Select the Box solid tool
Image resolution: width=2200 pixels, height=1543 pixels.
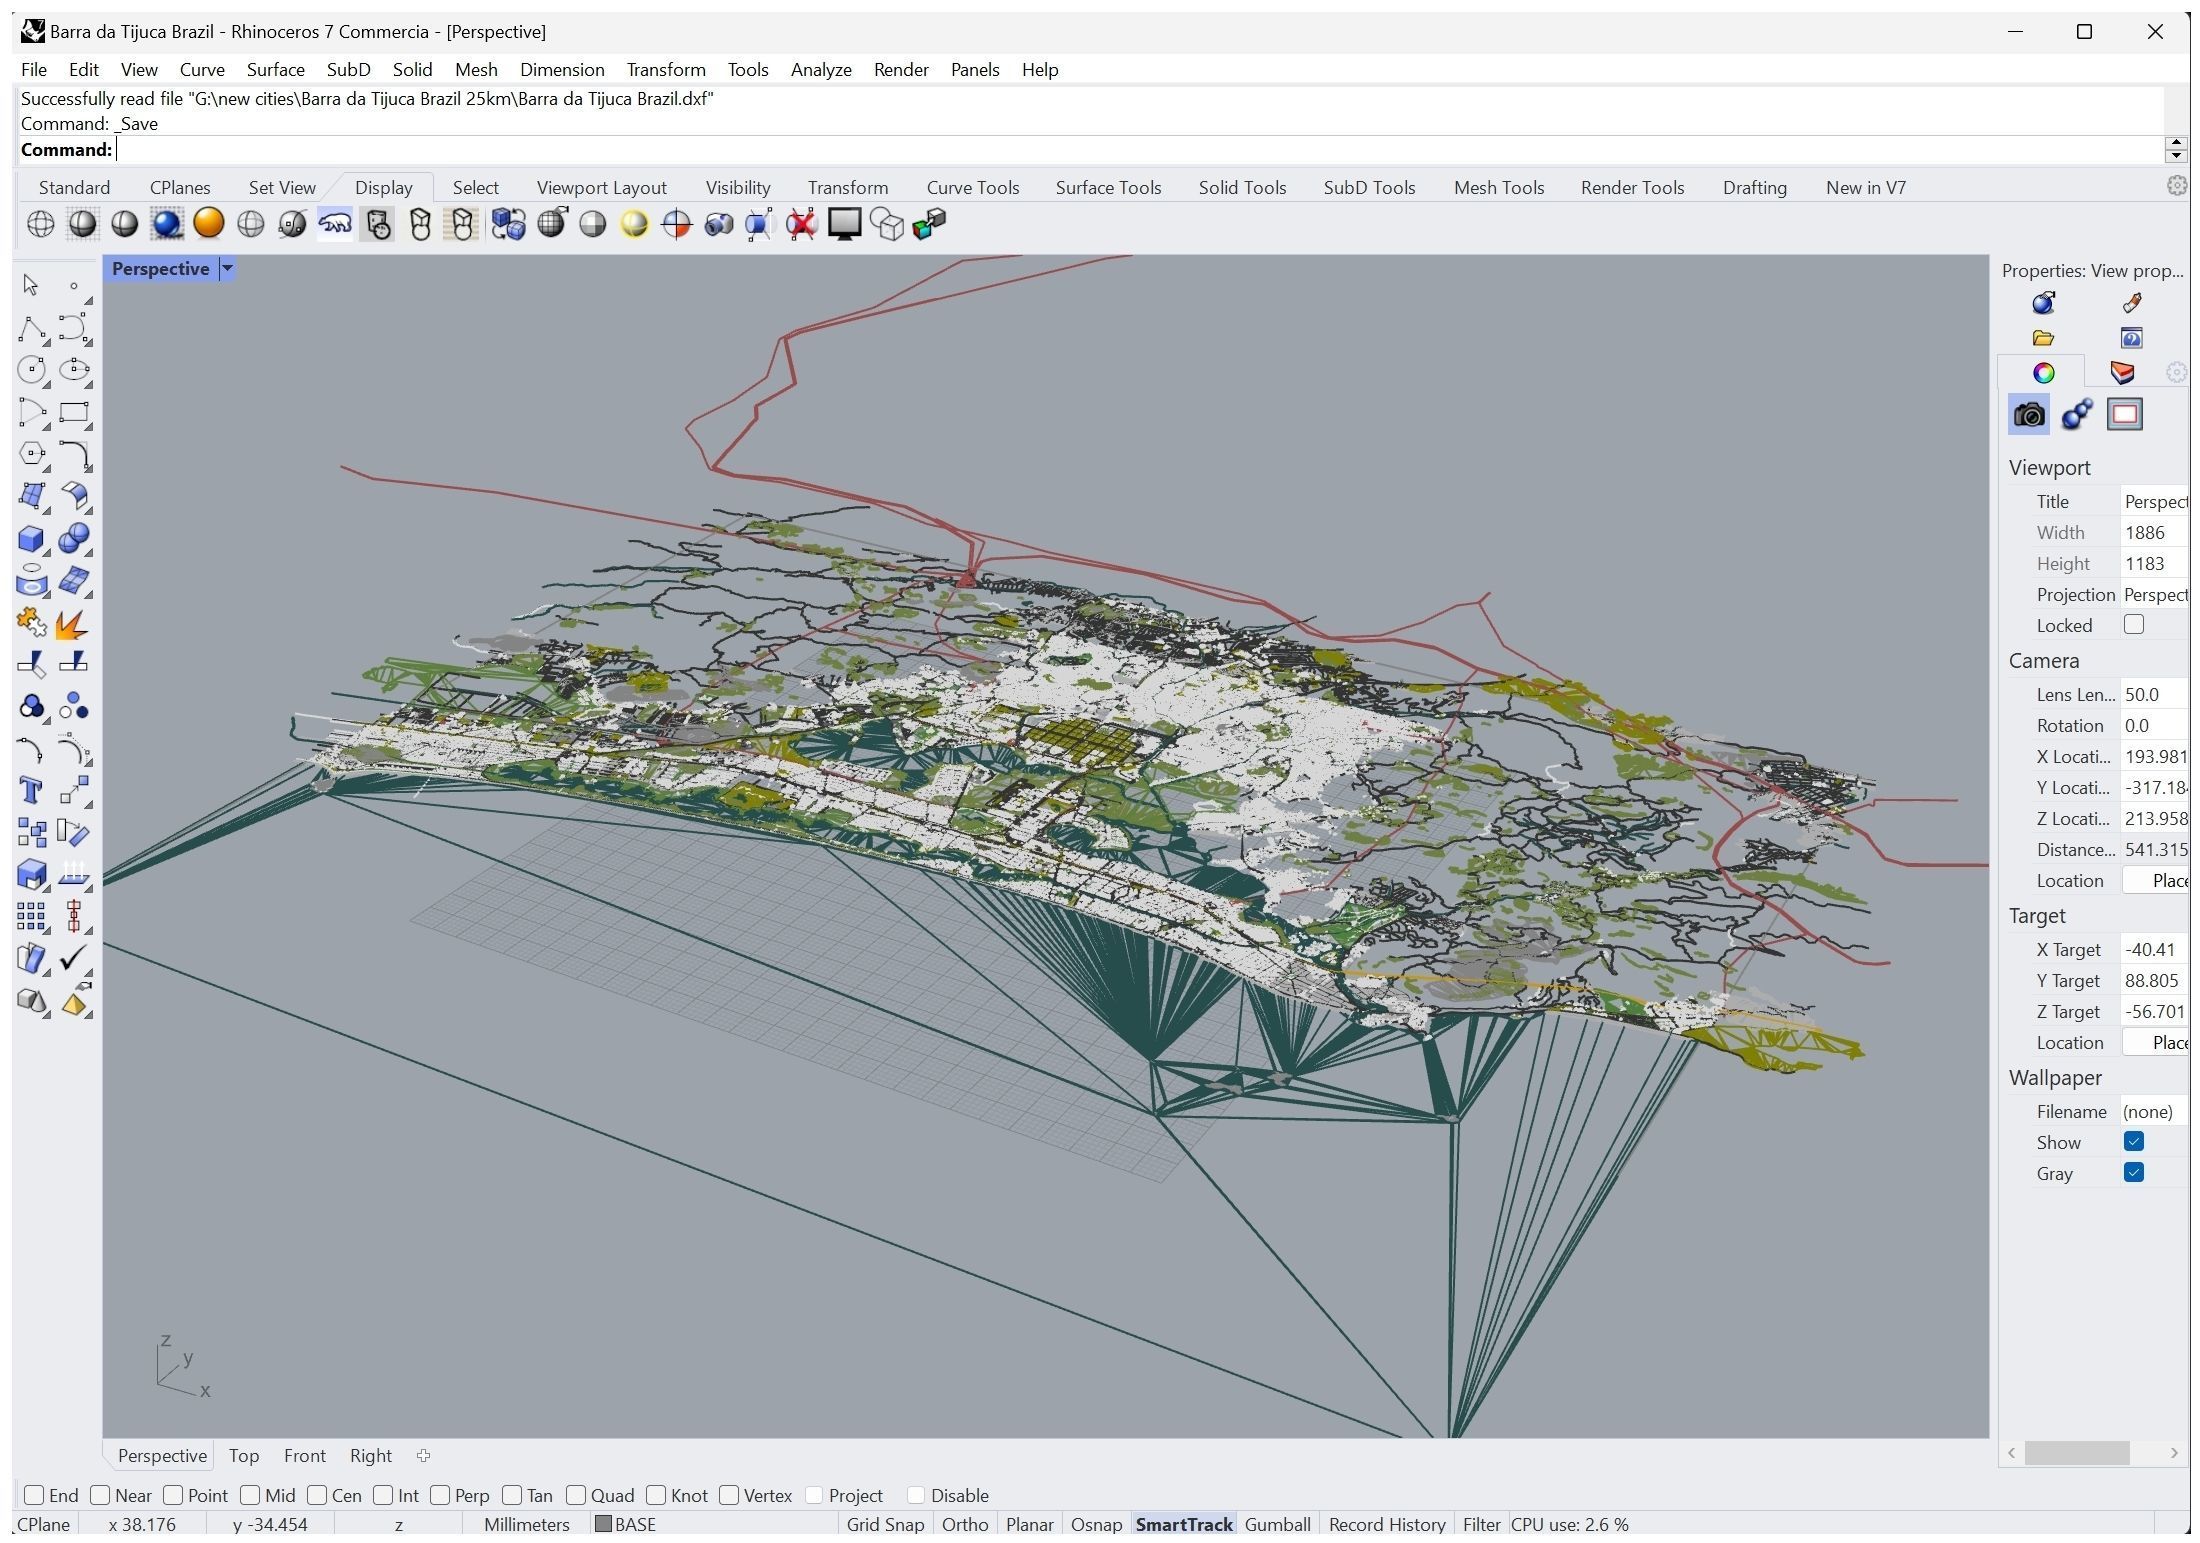coord(31,539)
